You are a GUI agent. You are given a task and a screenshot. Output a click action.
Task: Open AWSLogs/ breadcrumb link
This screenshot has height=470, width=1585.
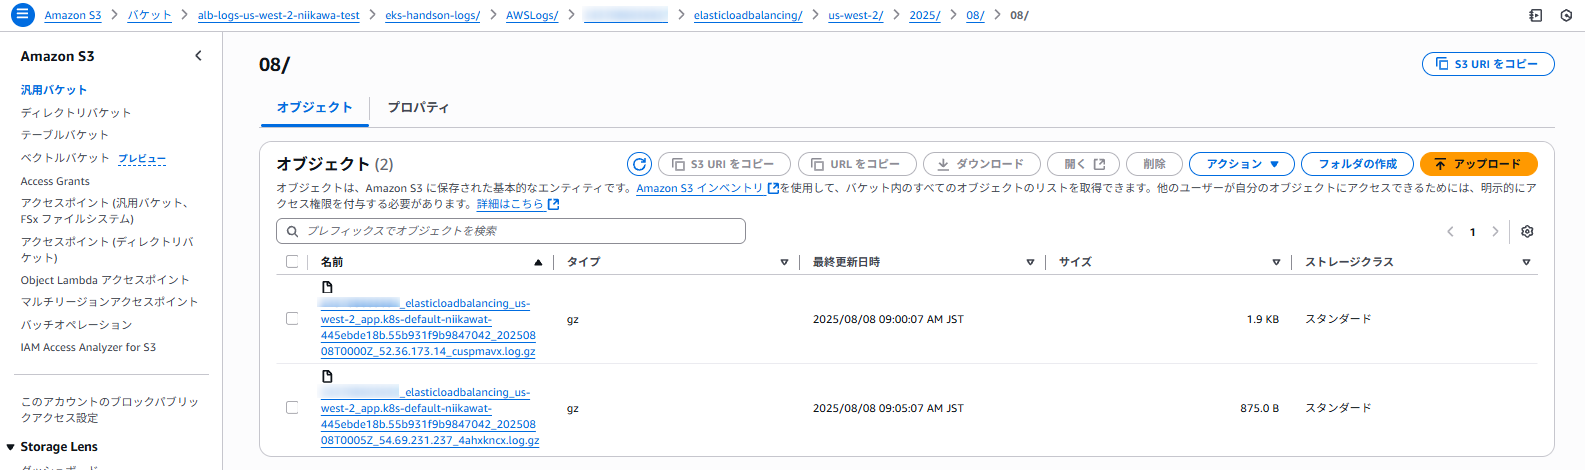[532, 15]
